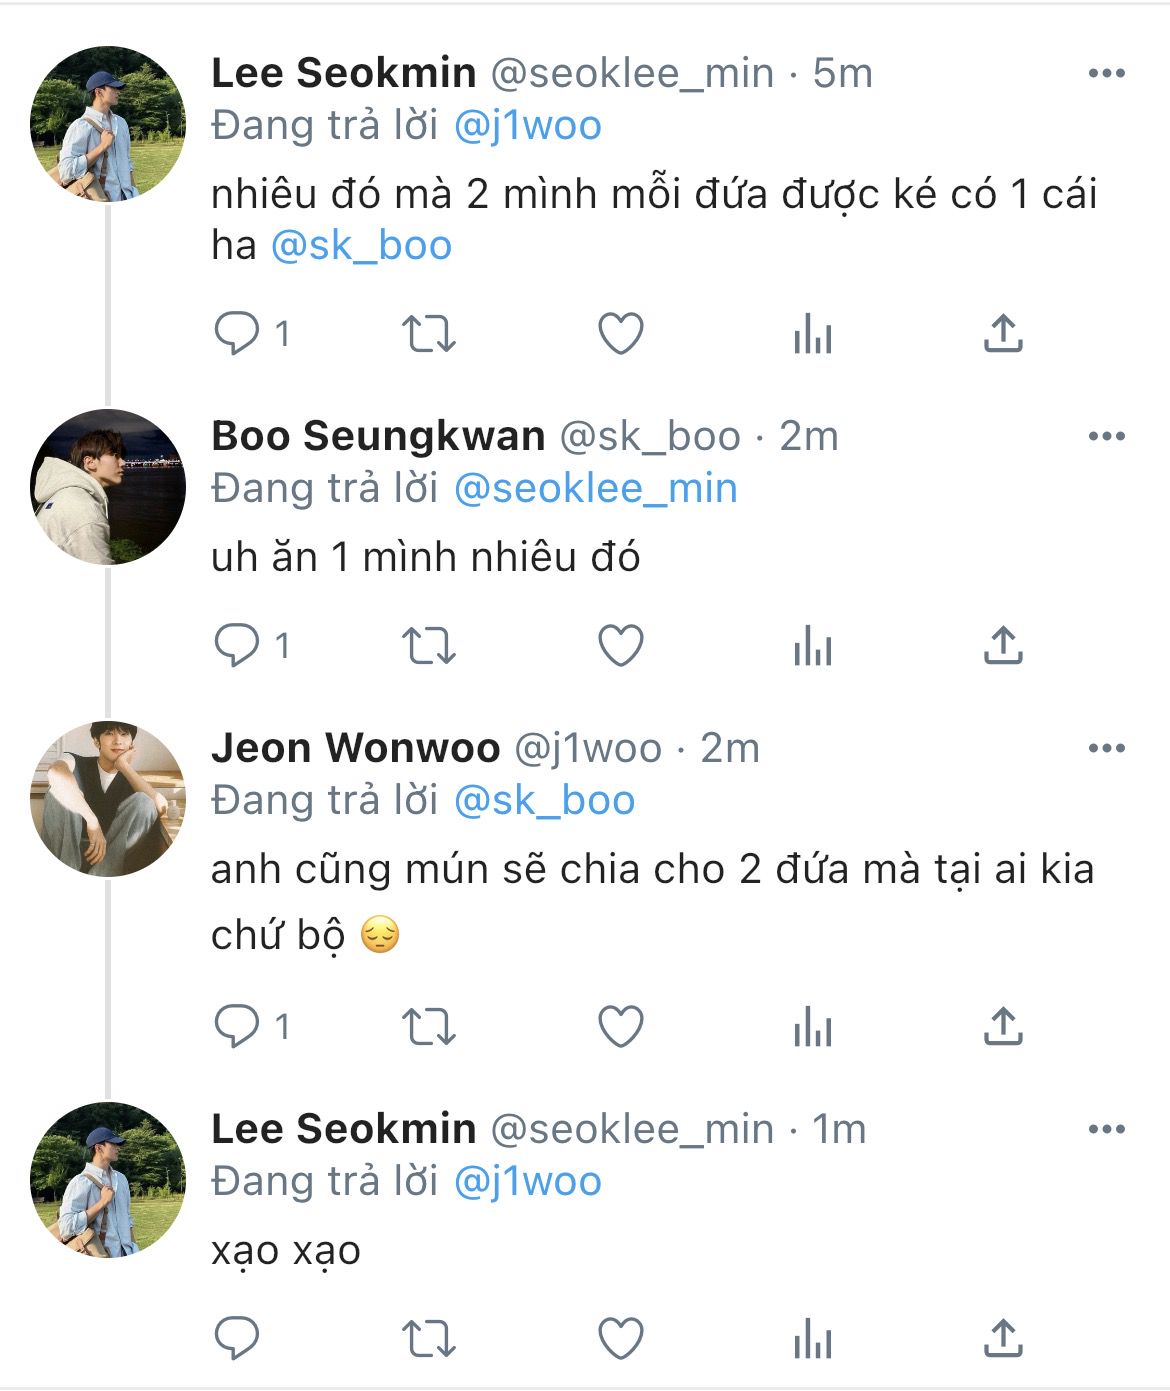1170x1391 pixels.
Task: Open Jeon Wonwoo's profile picture
Action: coord(108,799)
